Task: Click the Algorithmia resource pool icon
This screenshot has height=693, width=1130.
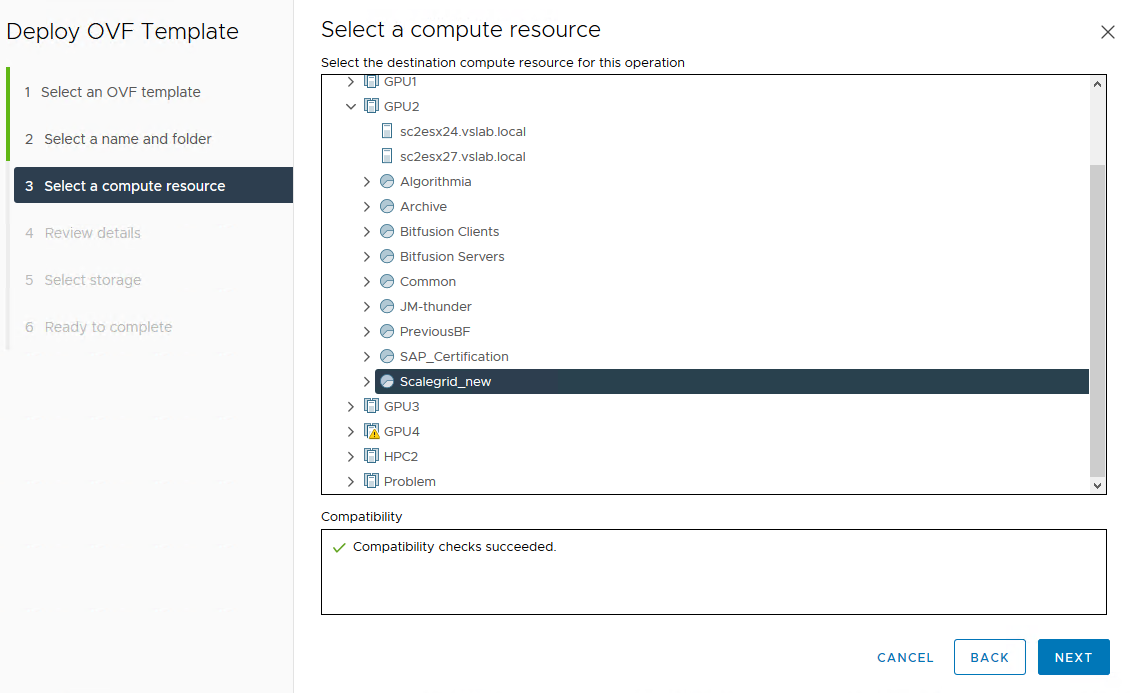Action: (x=387, y=181)
